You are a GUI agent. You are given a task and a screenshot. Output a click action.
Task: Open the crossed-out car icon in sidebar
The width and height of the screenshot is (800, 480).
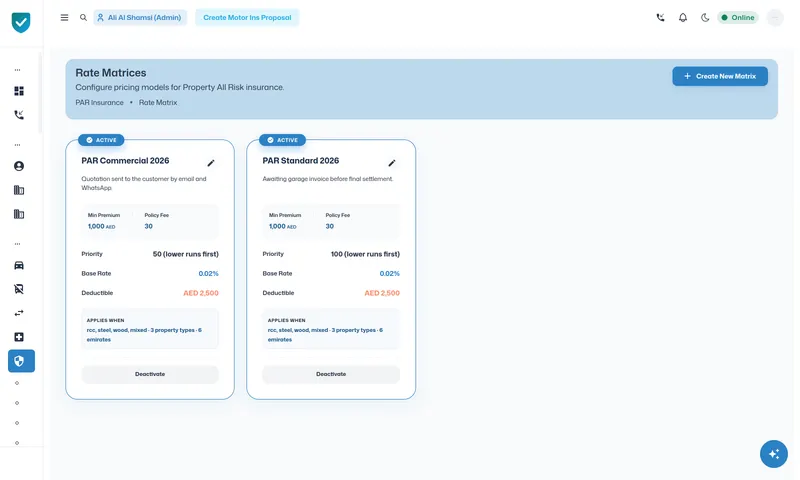pyautogui.click(x=19, y=289)
